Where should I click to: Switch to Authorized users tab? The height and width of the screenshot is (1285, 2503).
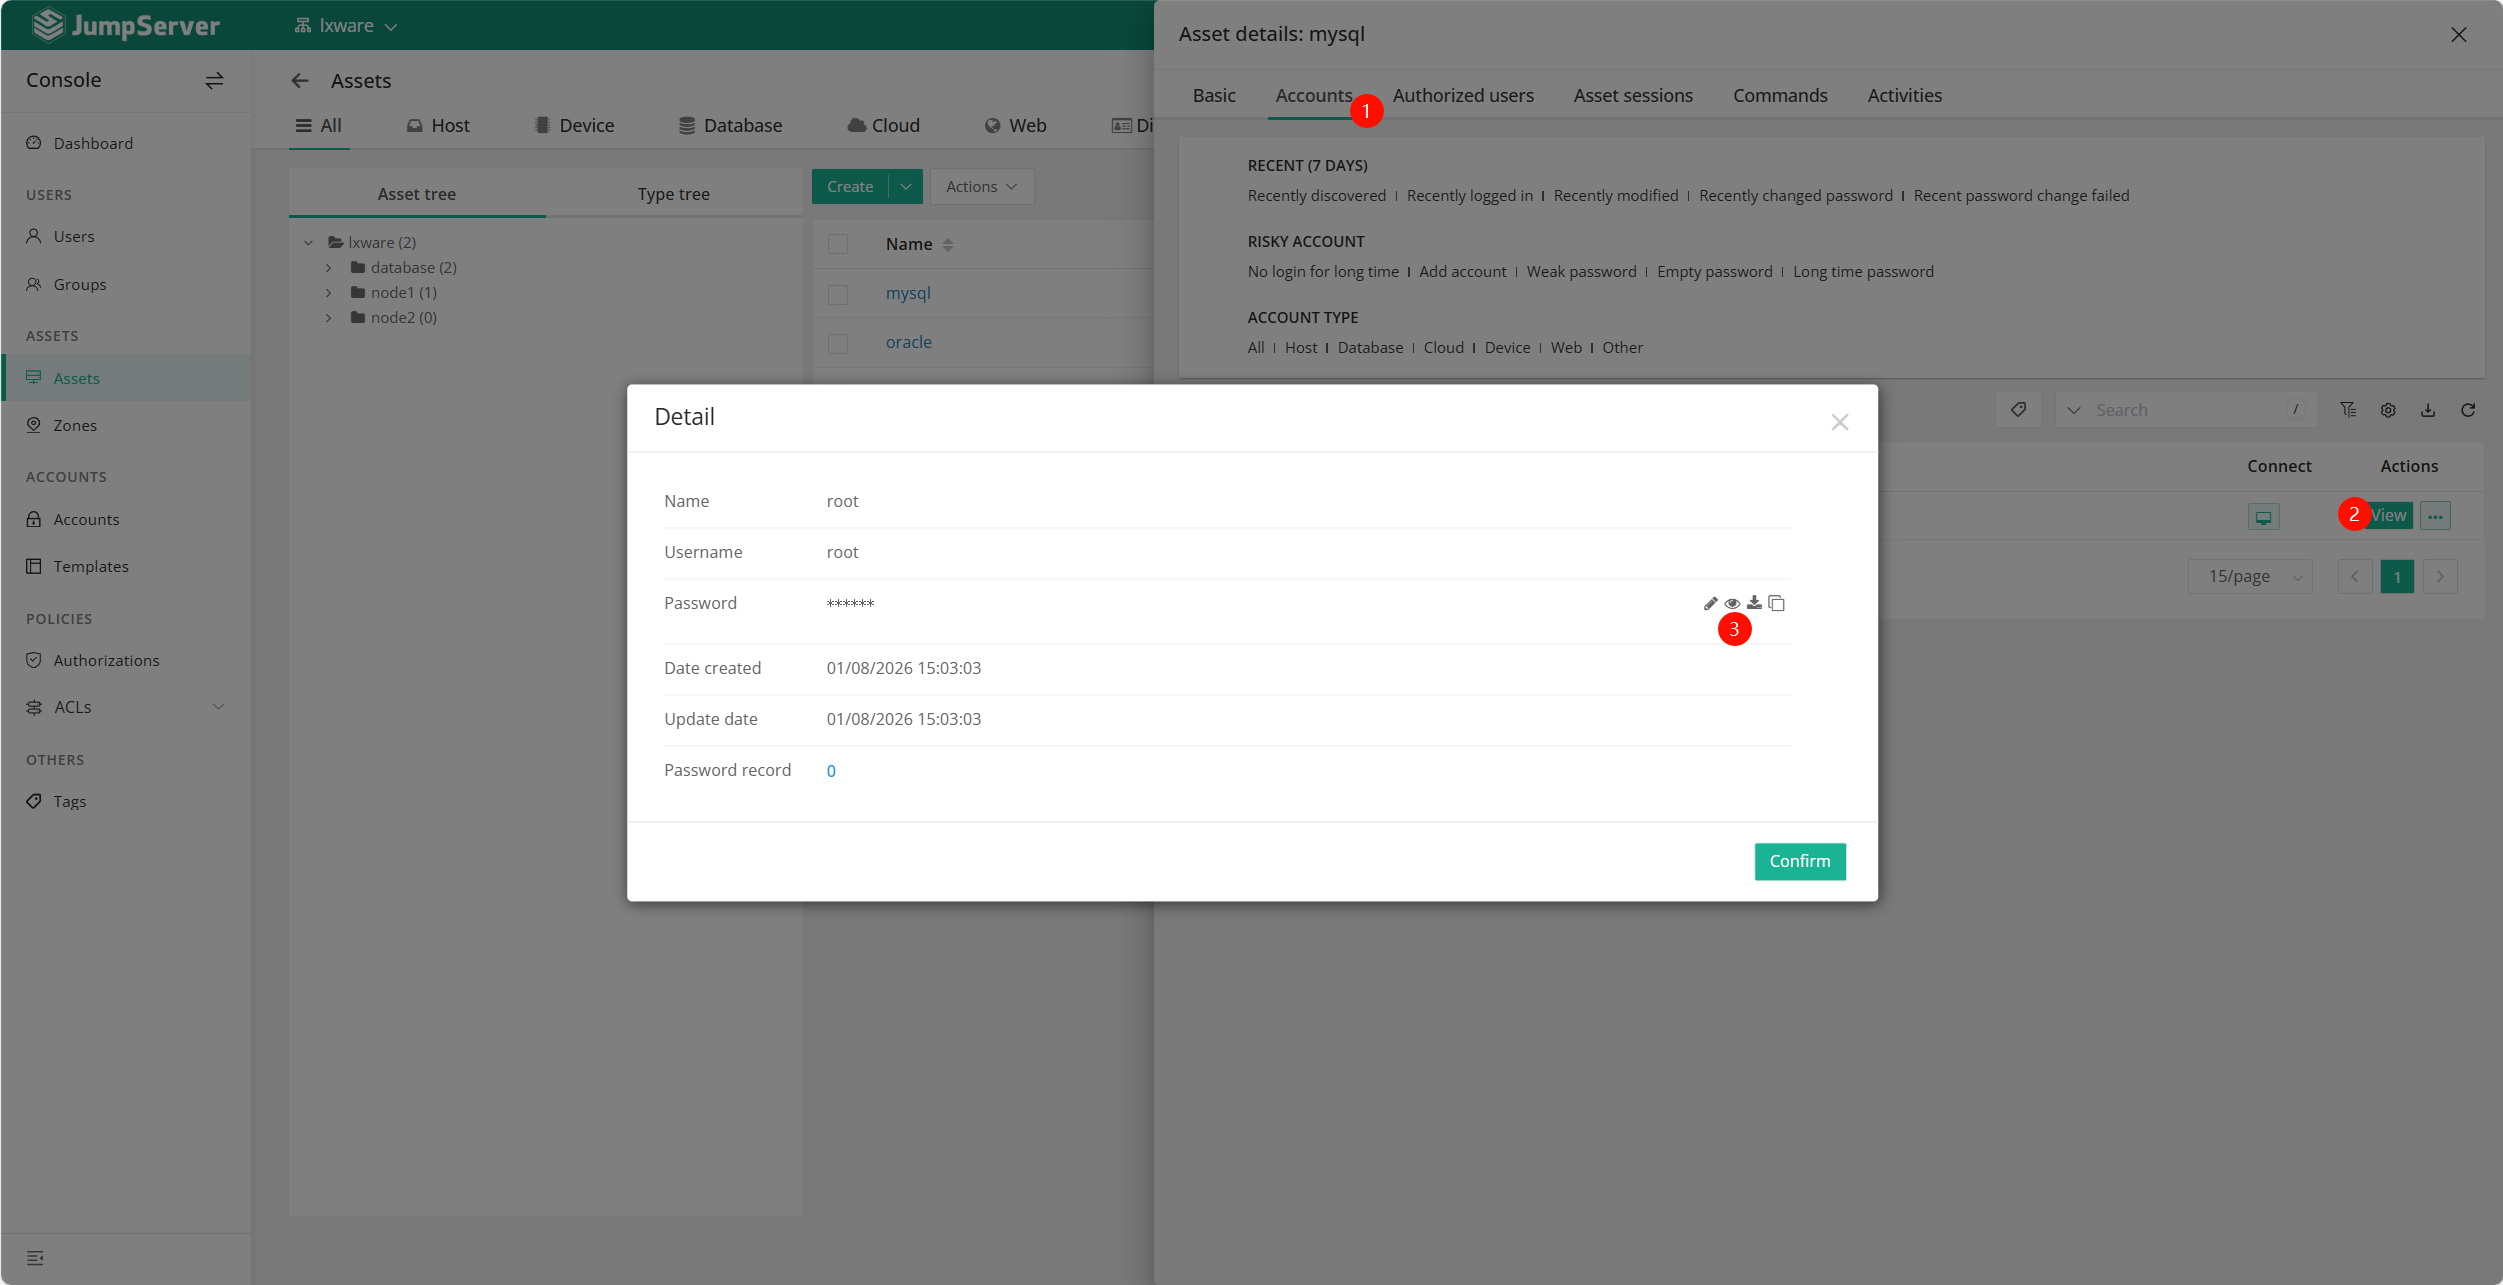[1462, 96]
